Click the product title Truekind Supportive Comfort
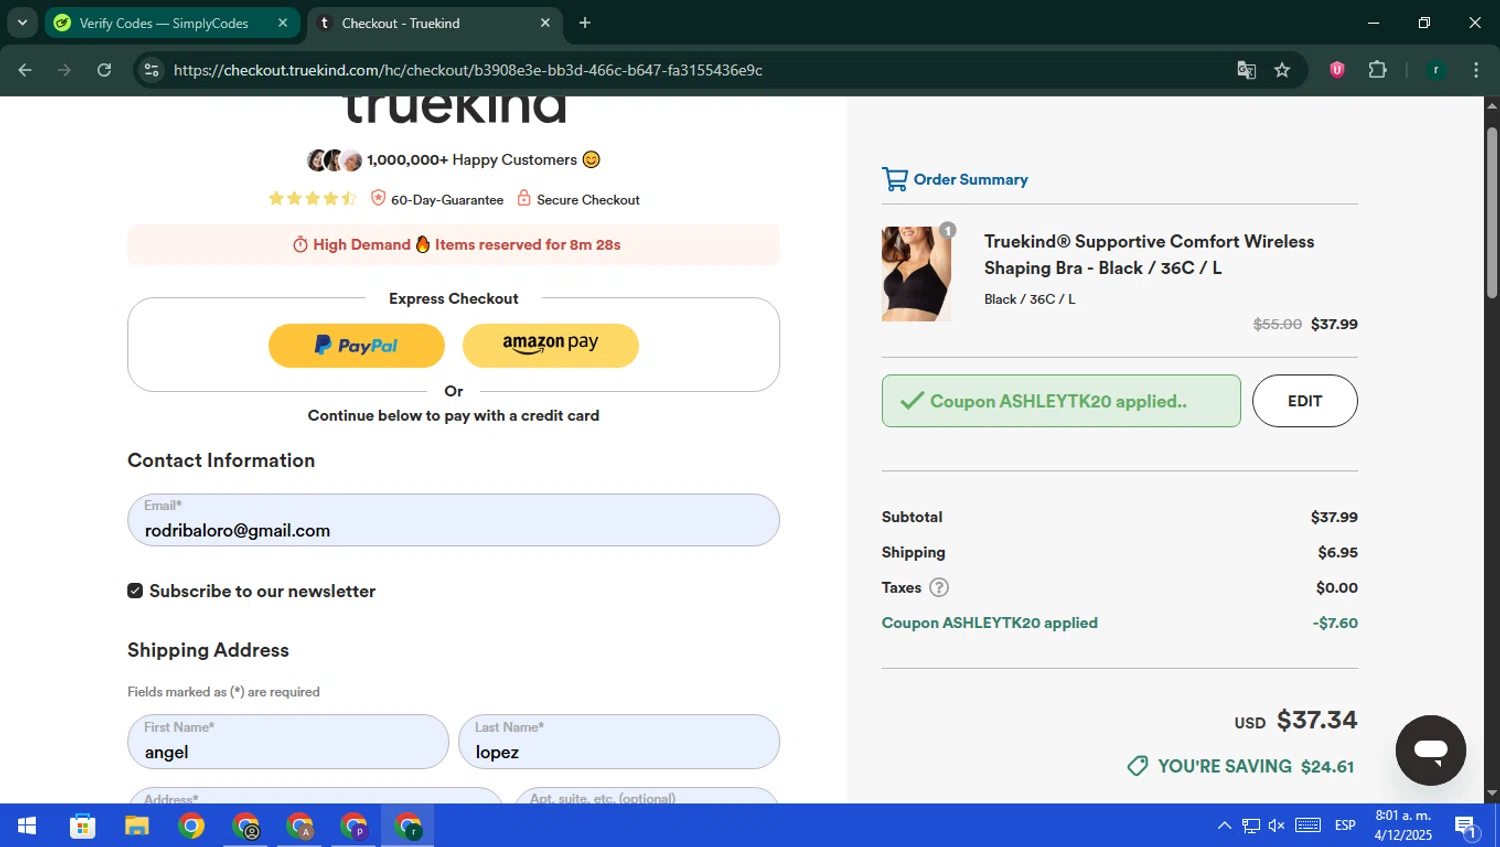1500x847 pixels. coord(1149,255)
